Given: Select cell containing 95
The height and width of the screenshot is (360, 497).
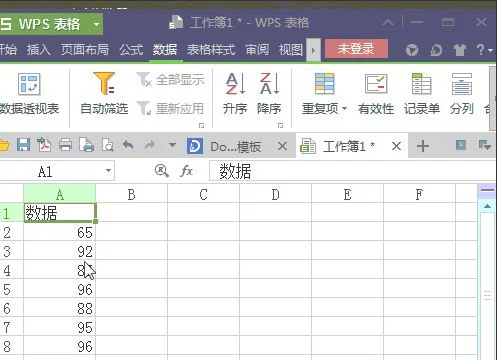Looking at the screenshot, I should [x=60, y=327].
